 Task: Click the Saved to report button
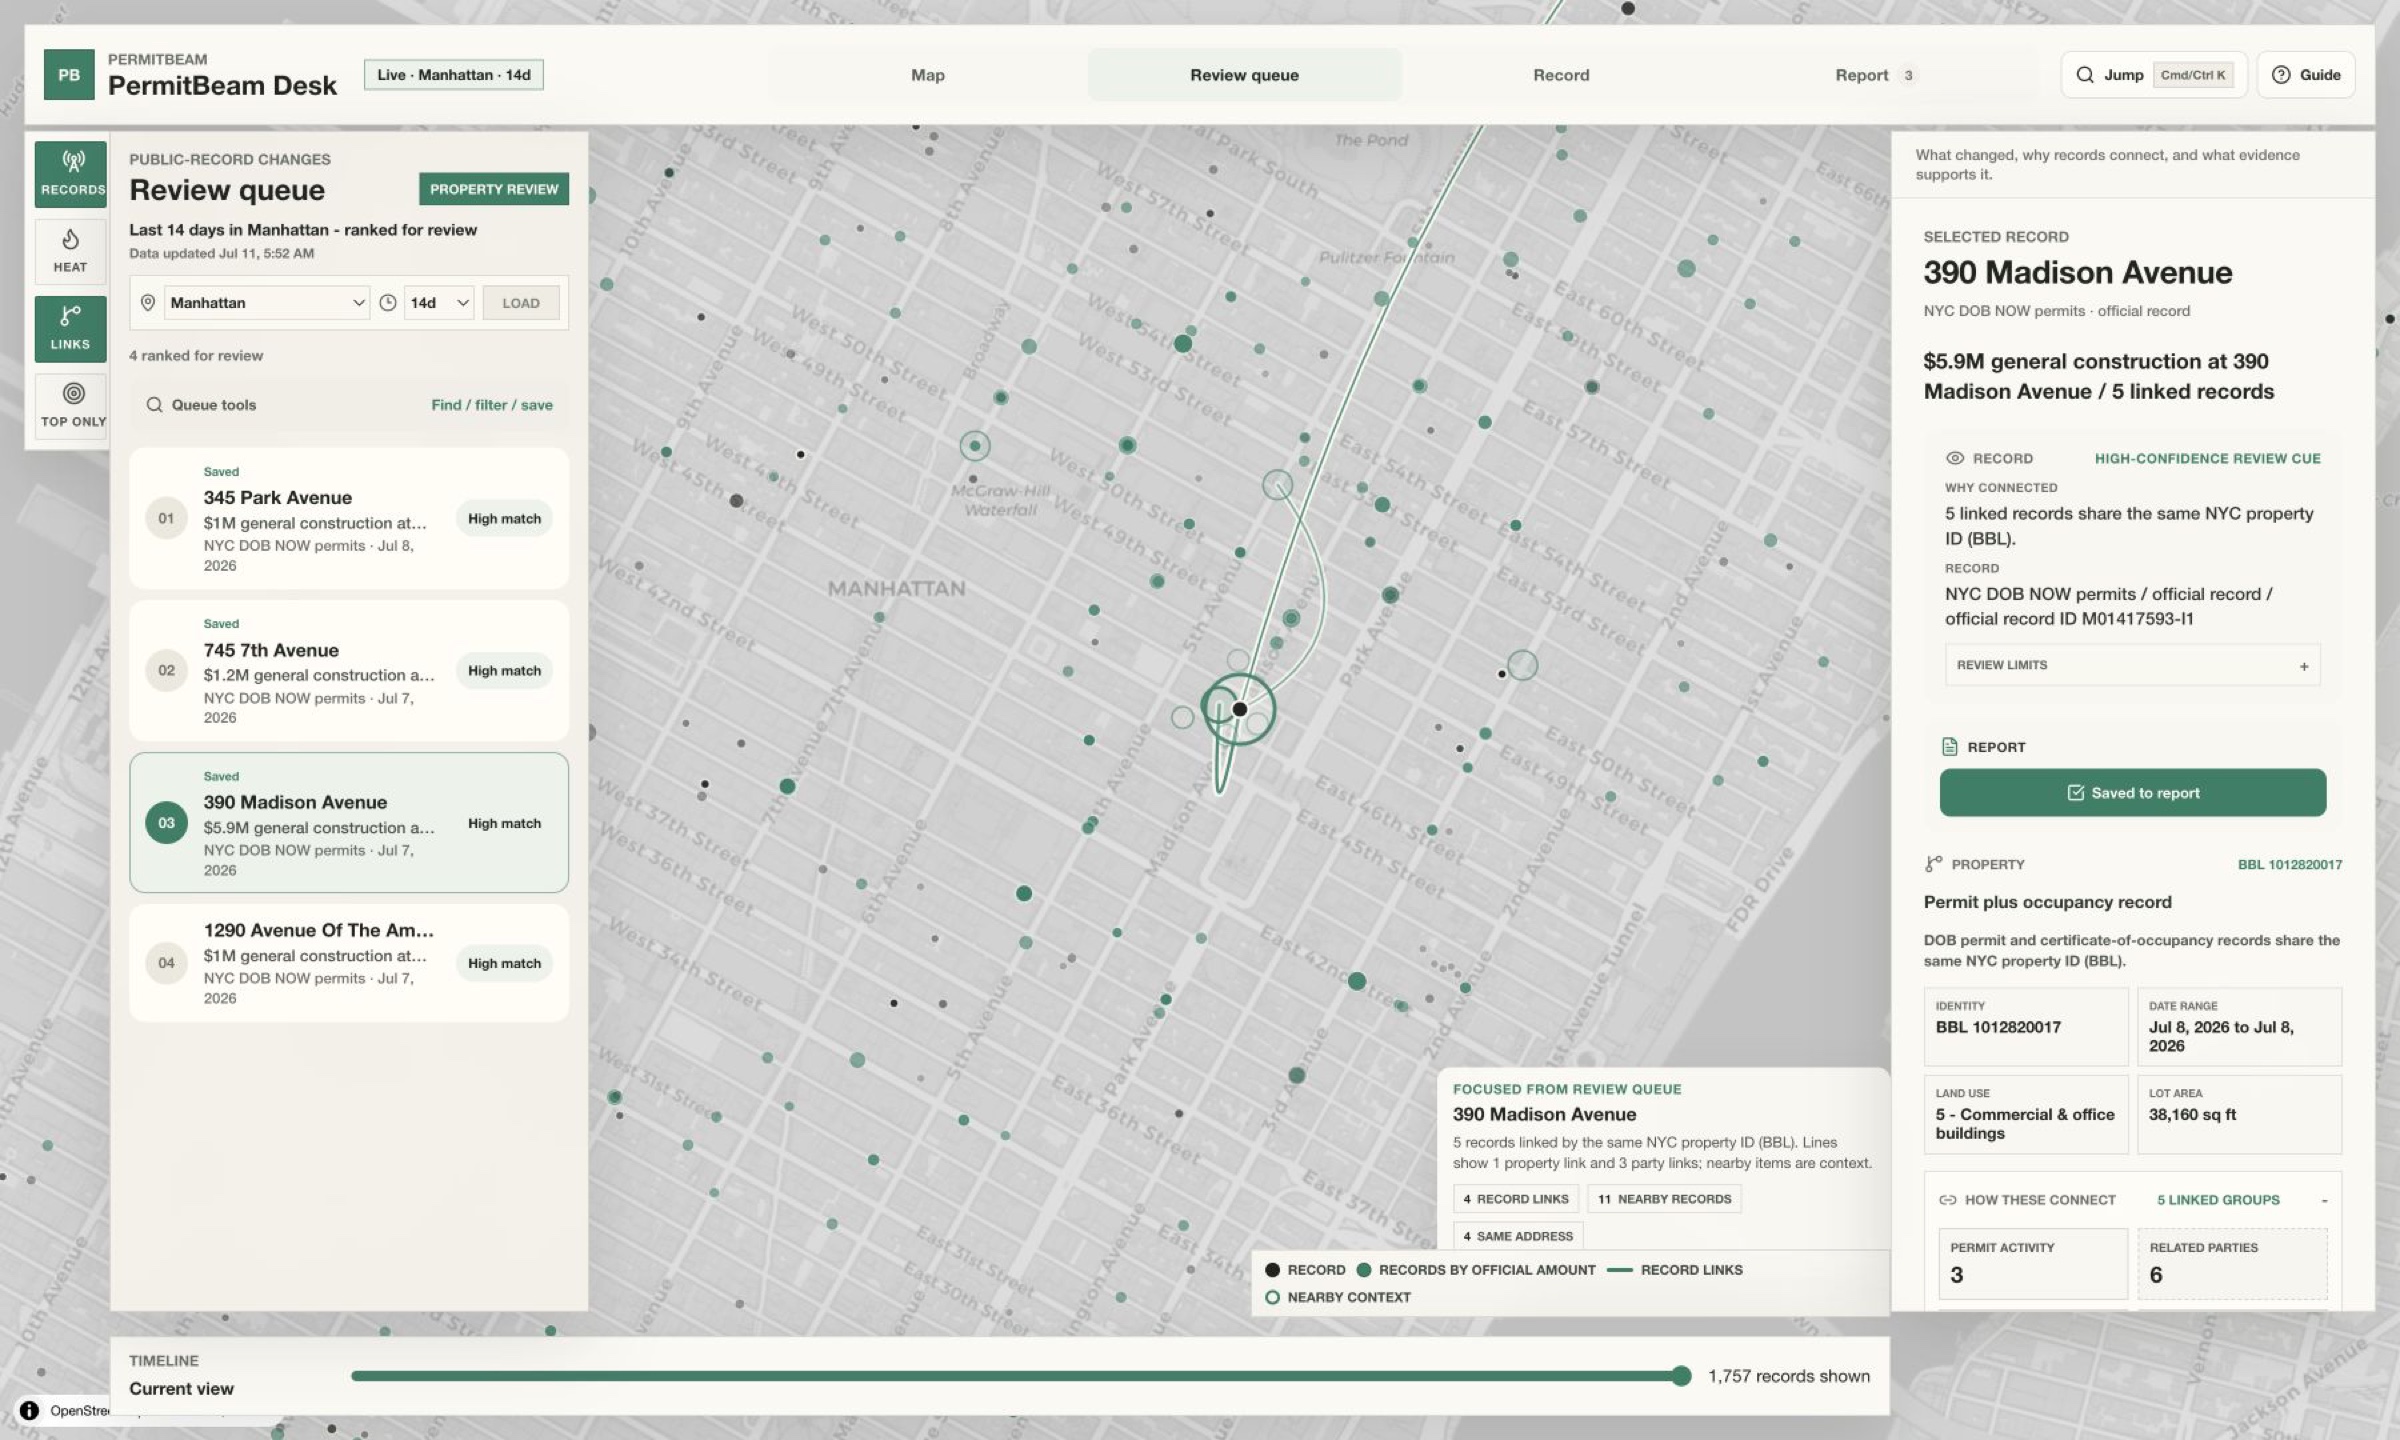[x=2132, y=793]
